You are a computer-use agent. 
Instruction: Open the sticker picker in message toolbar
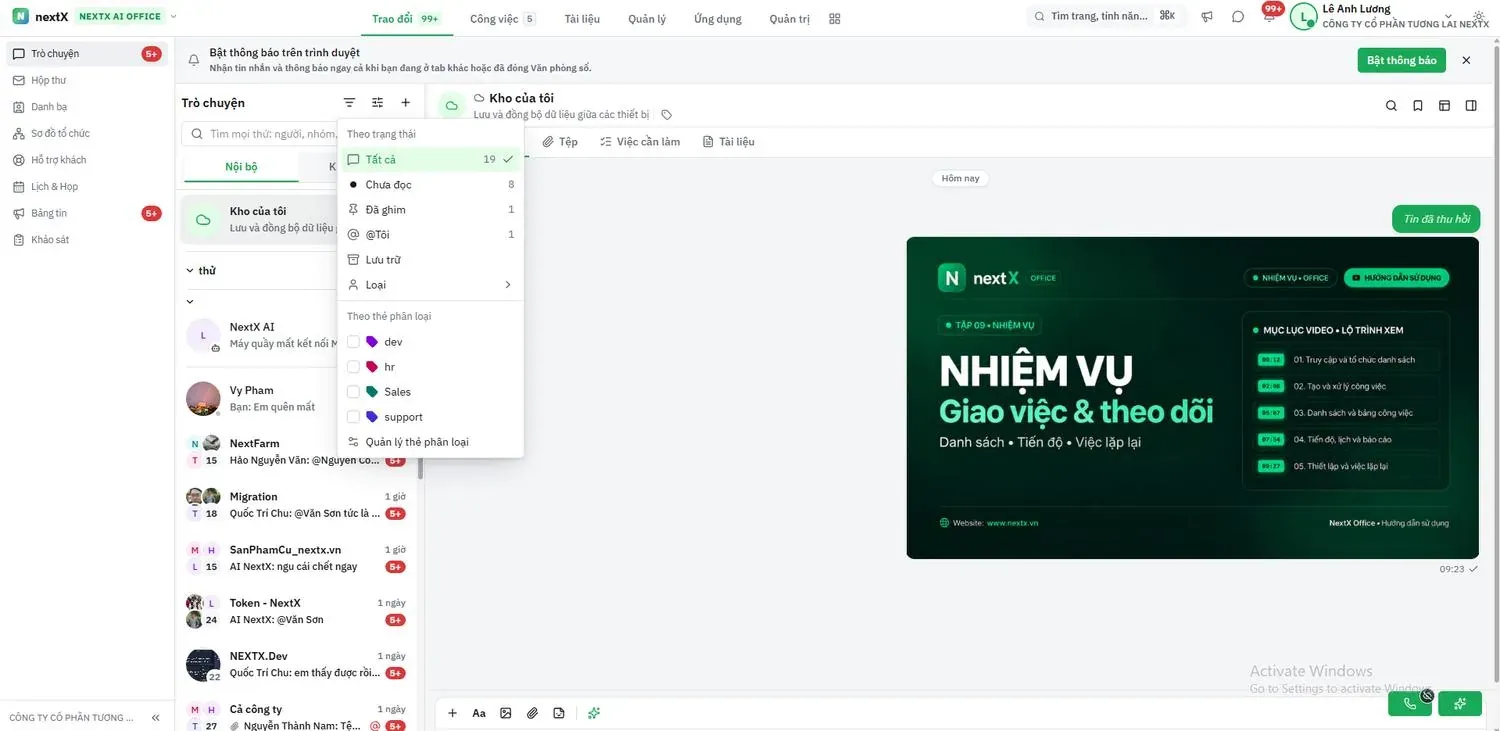559,713
